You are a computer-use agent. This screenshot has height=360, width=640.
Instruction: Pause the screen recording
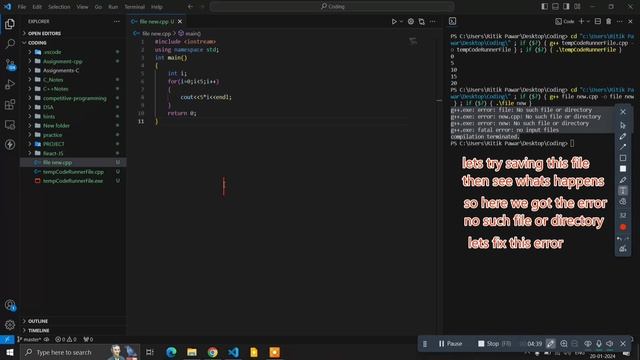450,344
